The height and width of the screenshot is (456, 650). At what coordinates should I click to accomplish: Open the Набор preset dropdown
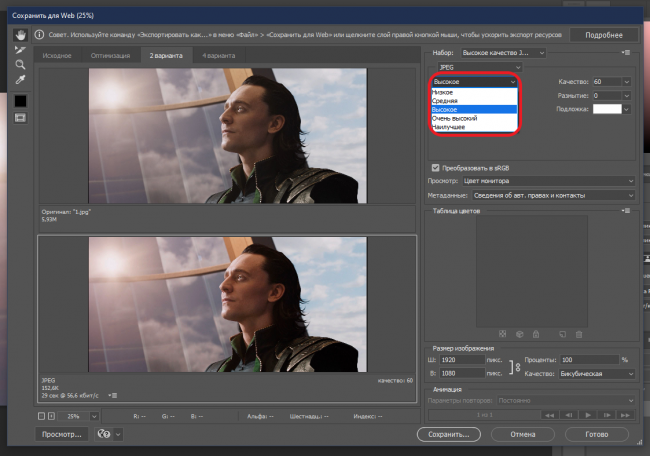[x=503, y=53]
